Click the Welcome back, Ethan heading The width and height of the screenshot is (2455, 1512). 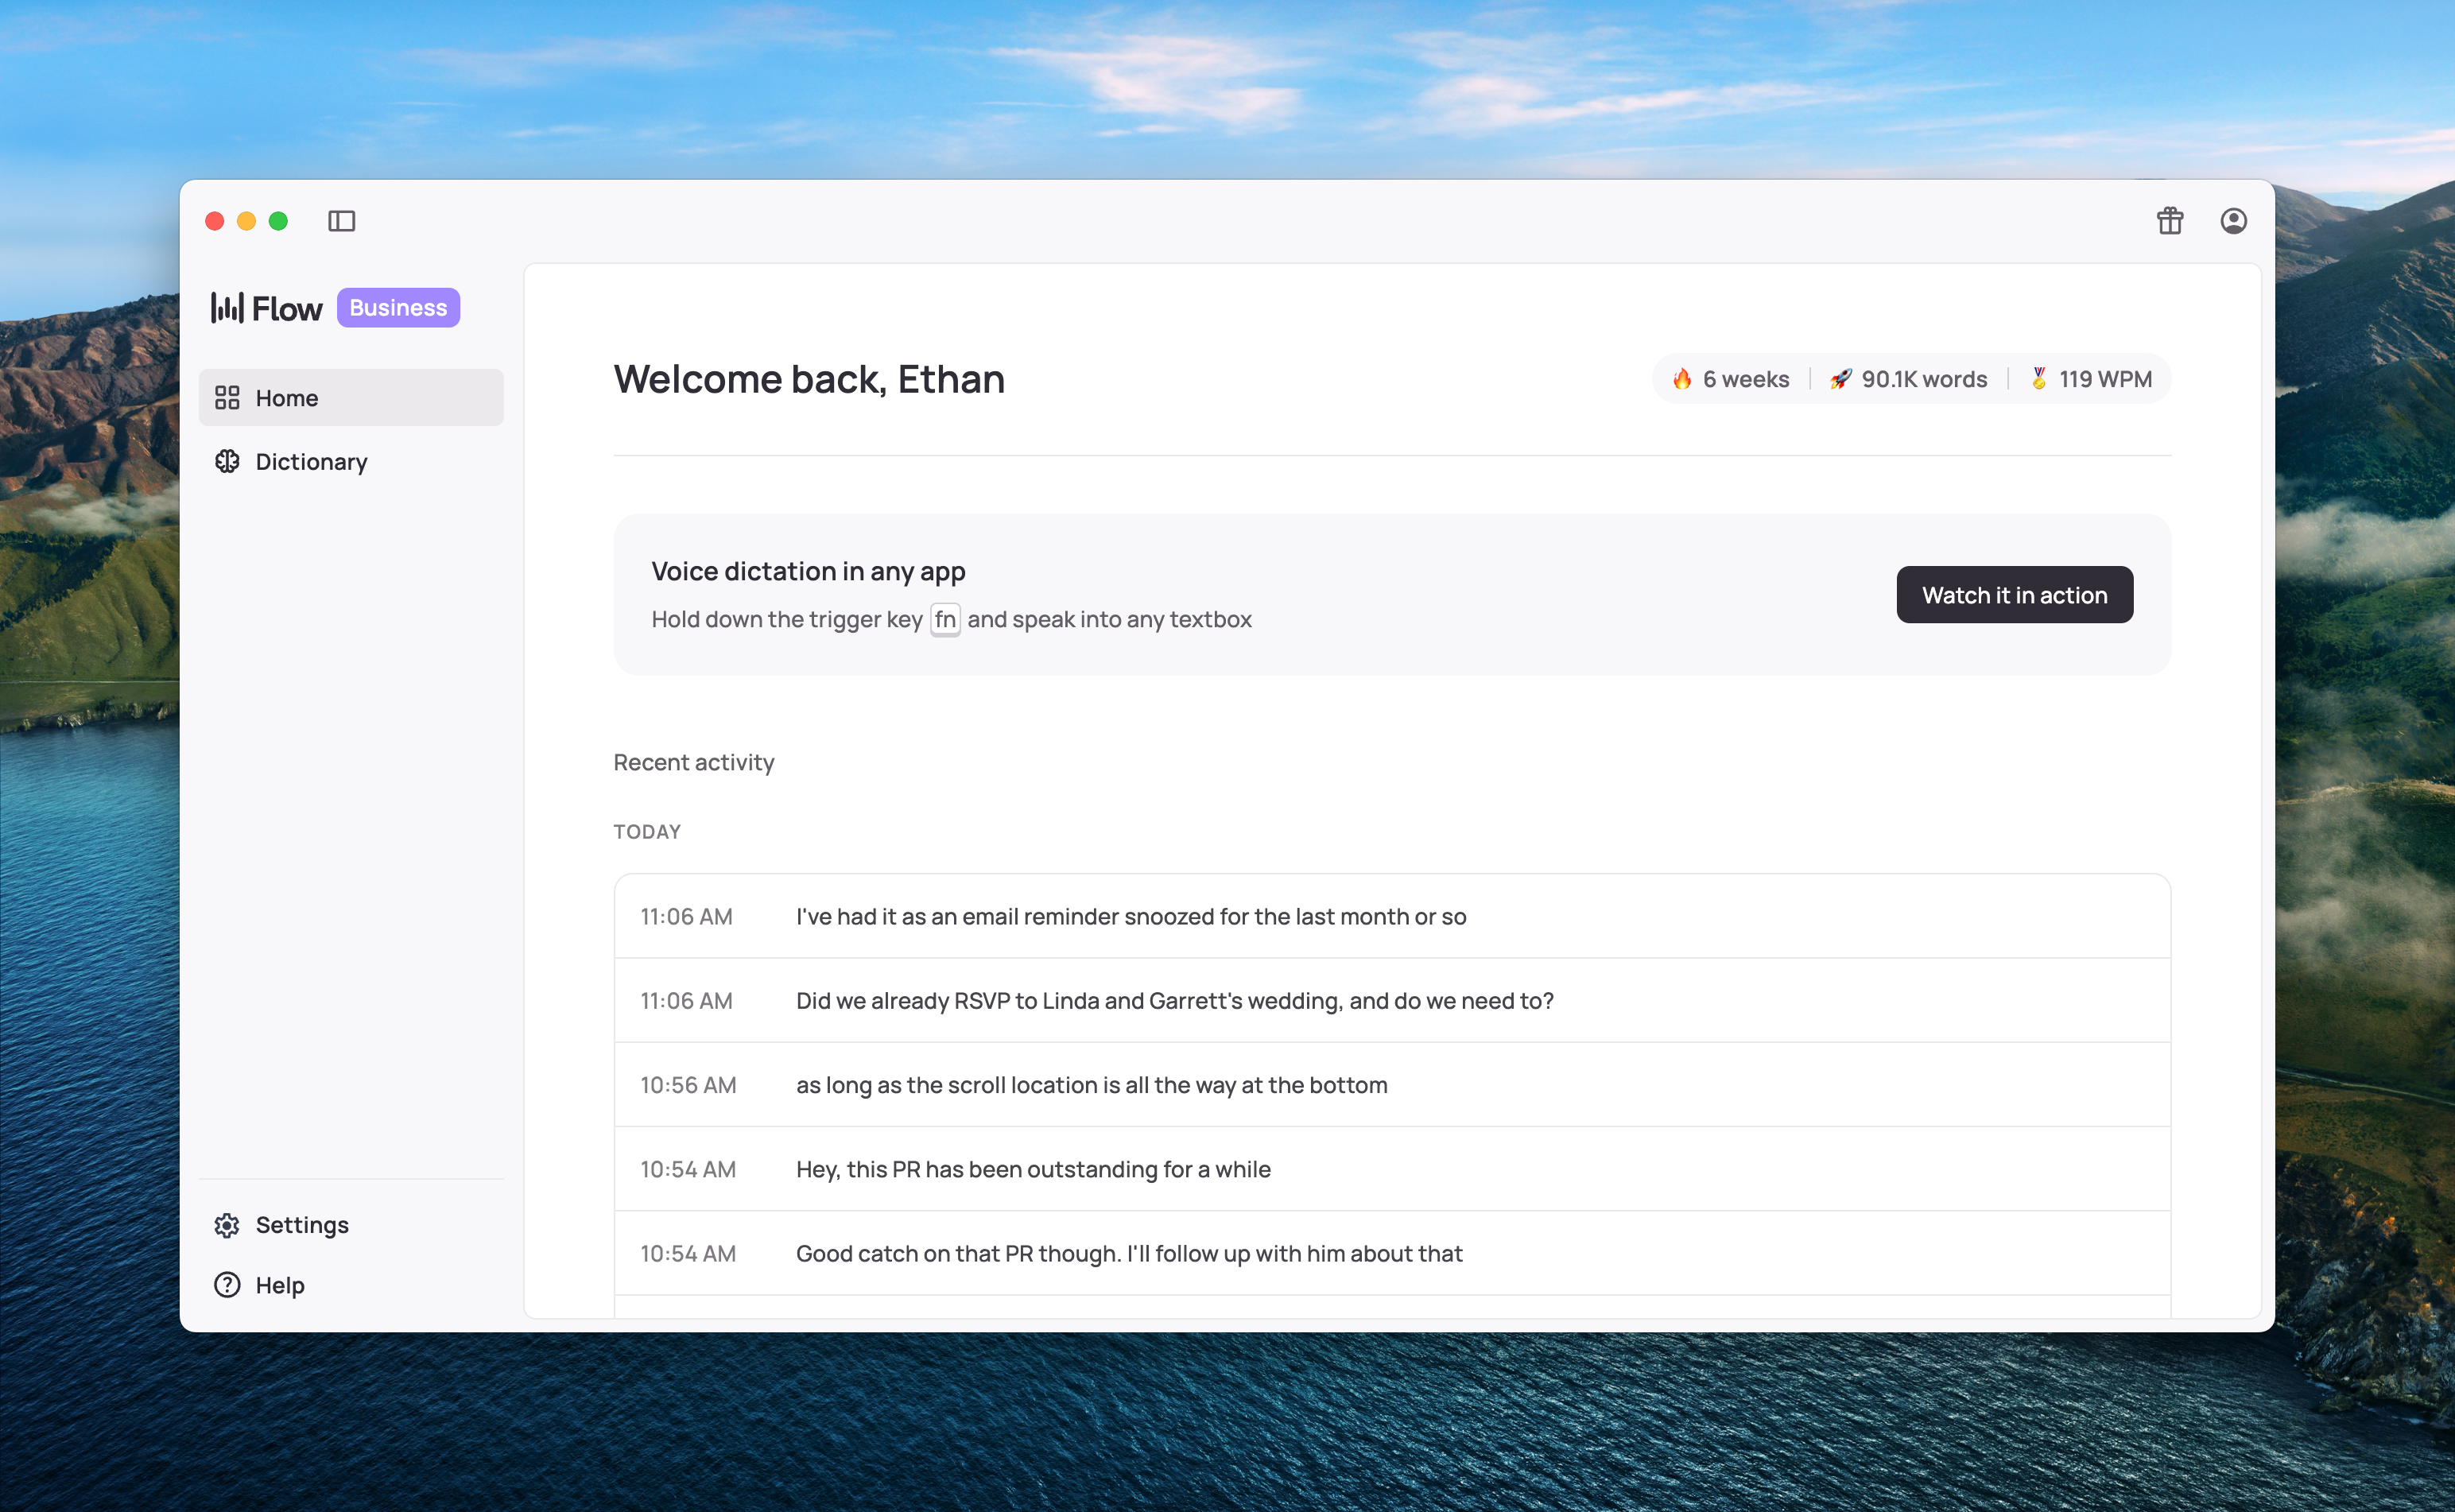809,380
